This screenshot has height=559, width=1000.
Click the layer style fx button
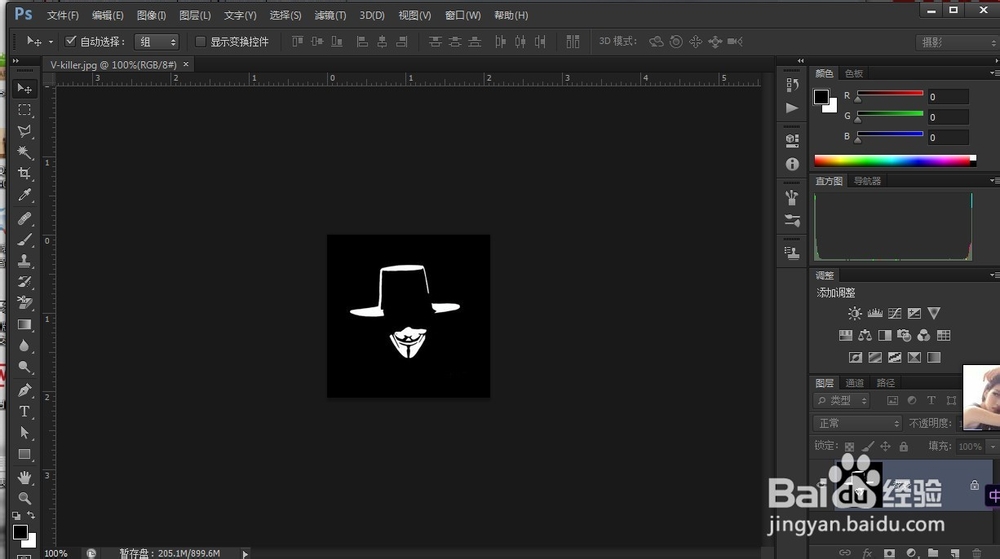click(x=867, y=553)
